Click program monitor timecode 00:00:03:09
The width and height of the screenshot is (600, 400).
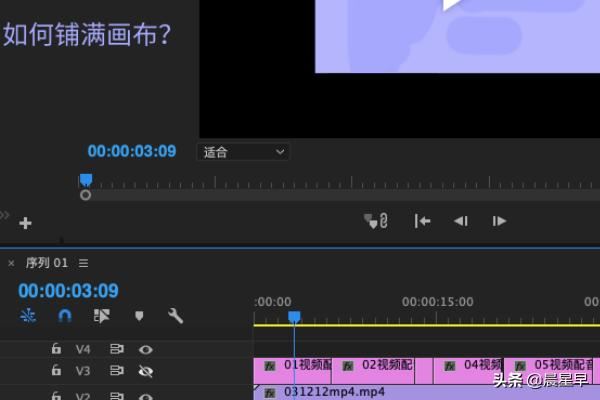point(132,151)
